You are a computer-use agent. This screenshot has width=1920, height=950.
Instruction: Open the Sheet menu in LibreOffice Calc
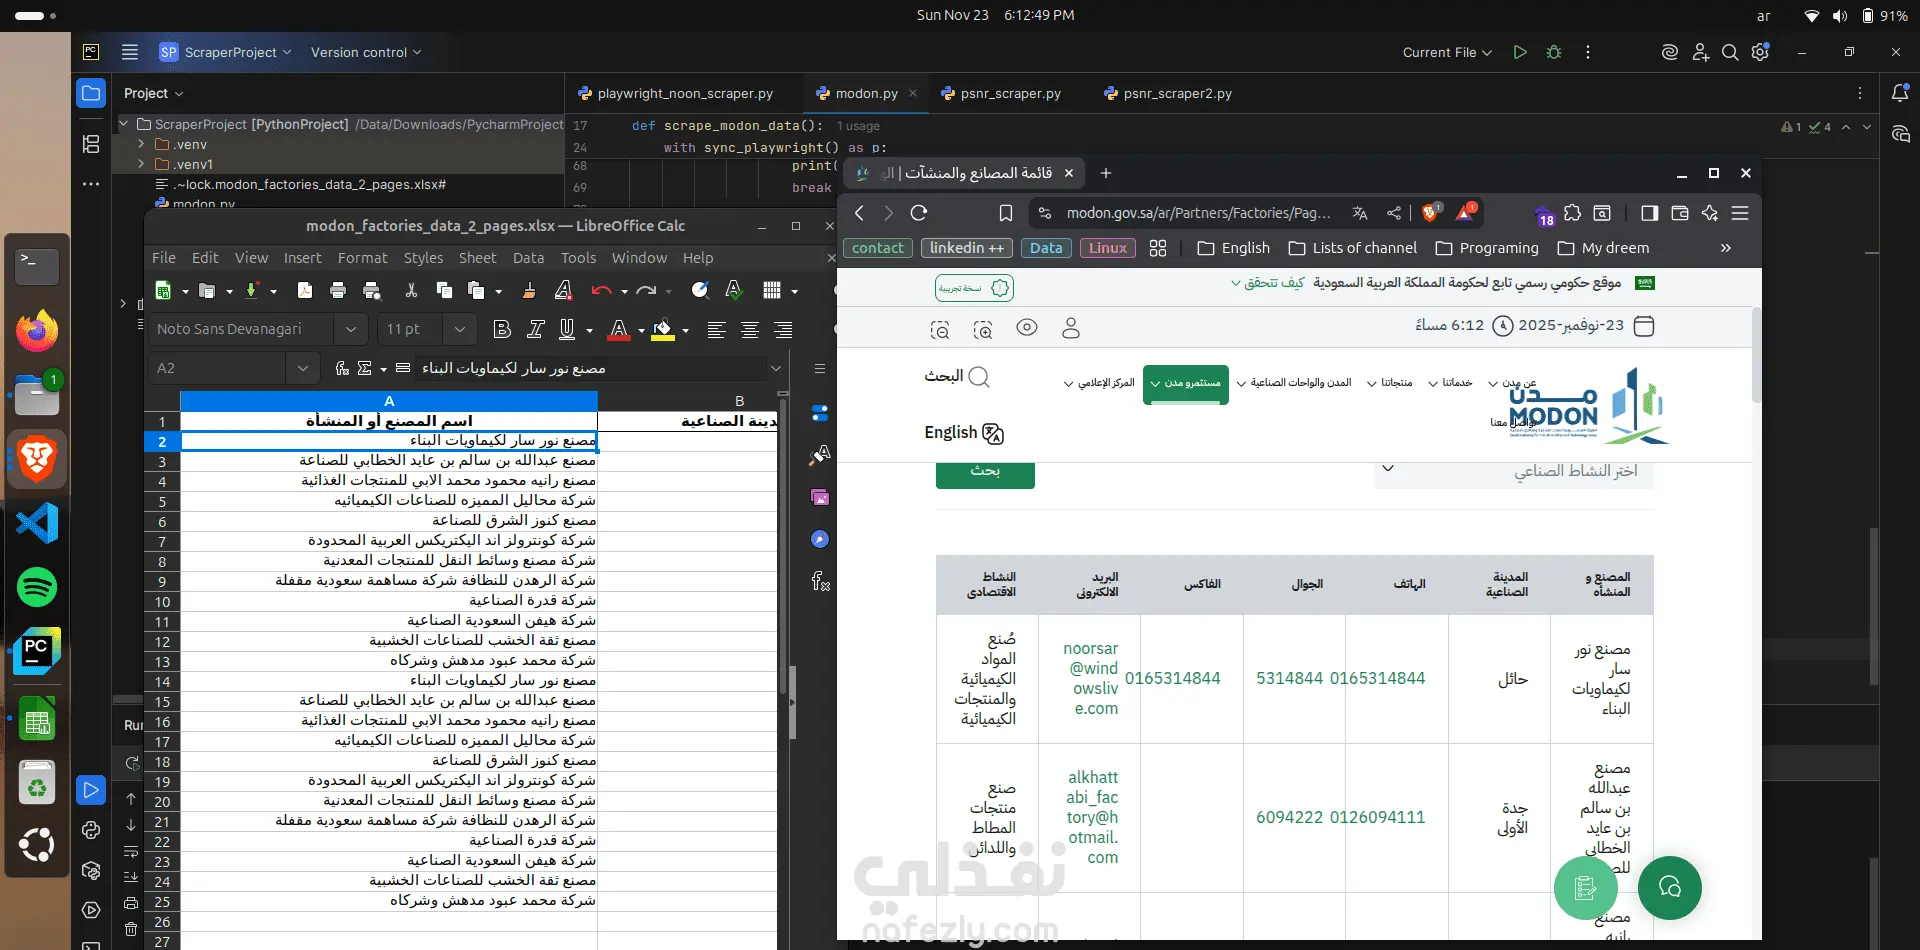[477, 258]
